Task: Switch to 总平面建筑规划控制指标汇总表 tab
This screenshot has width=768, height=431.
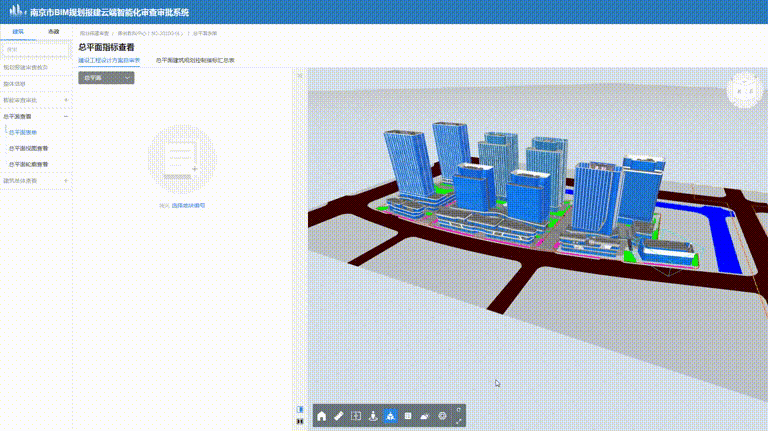Action: coord(195,60)
